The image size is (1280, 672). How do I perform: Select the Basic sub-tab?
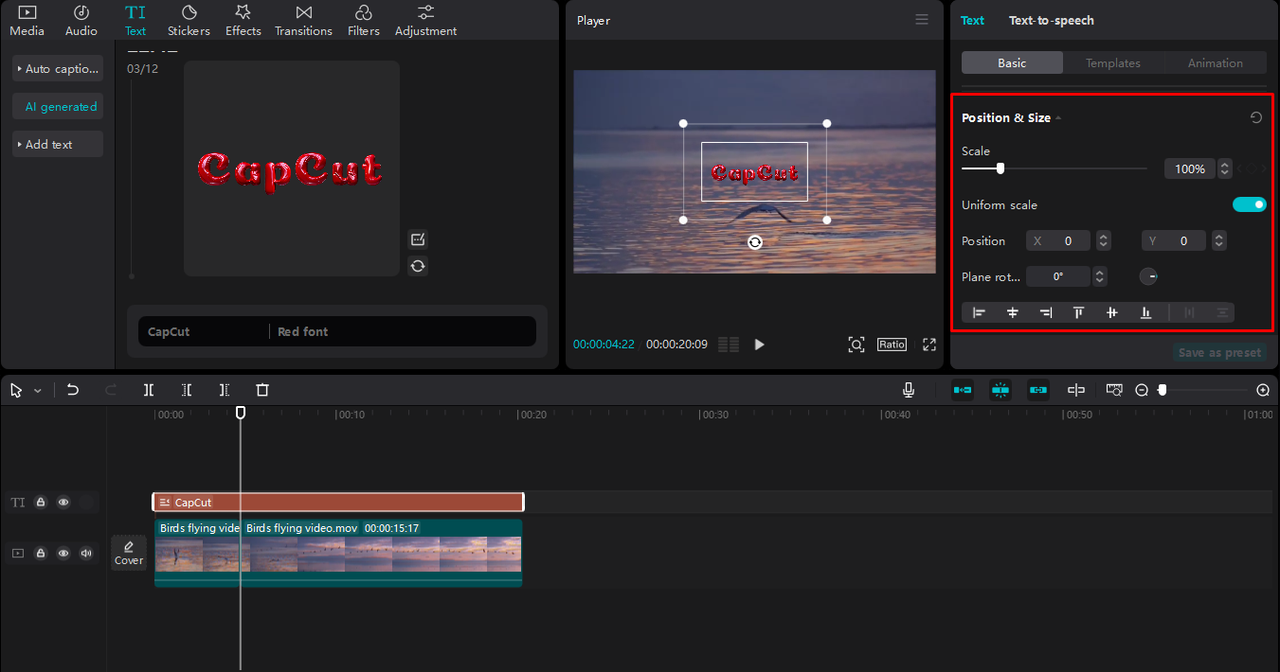pos(1012,63)
